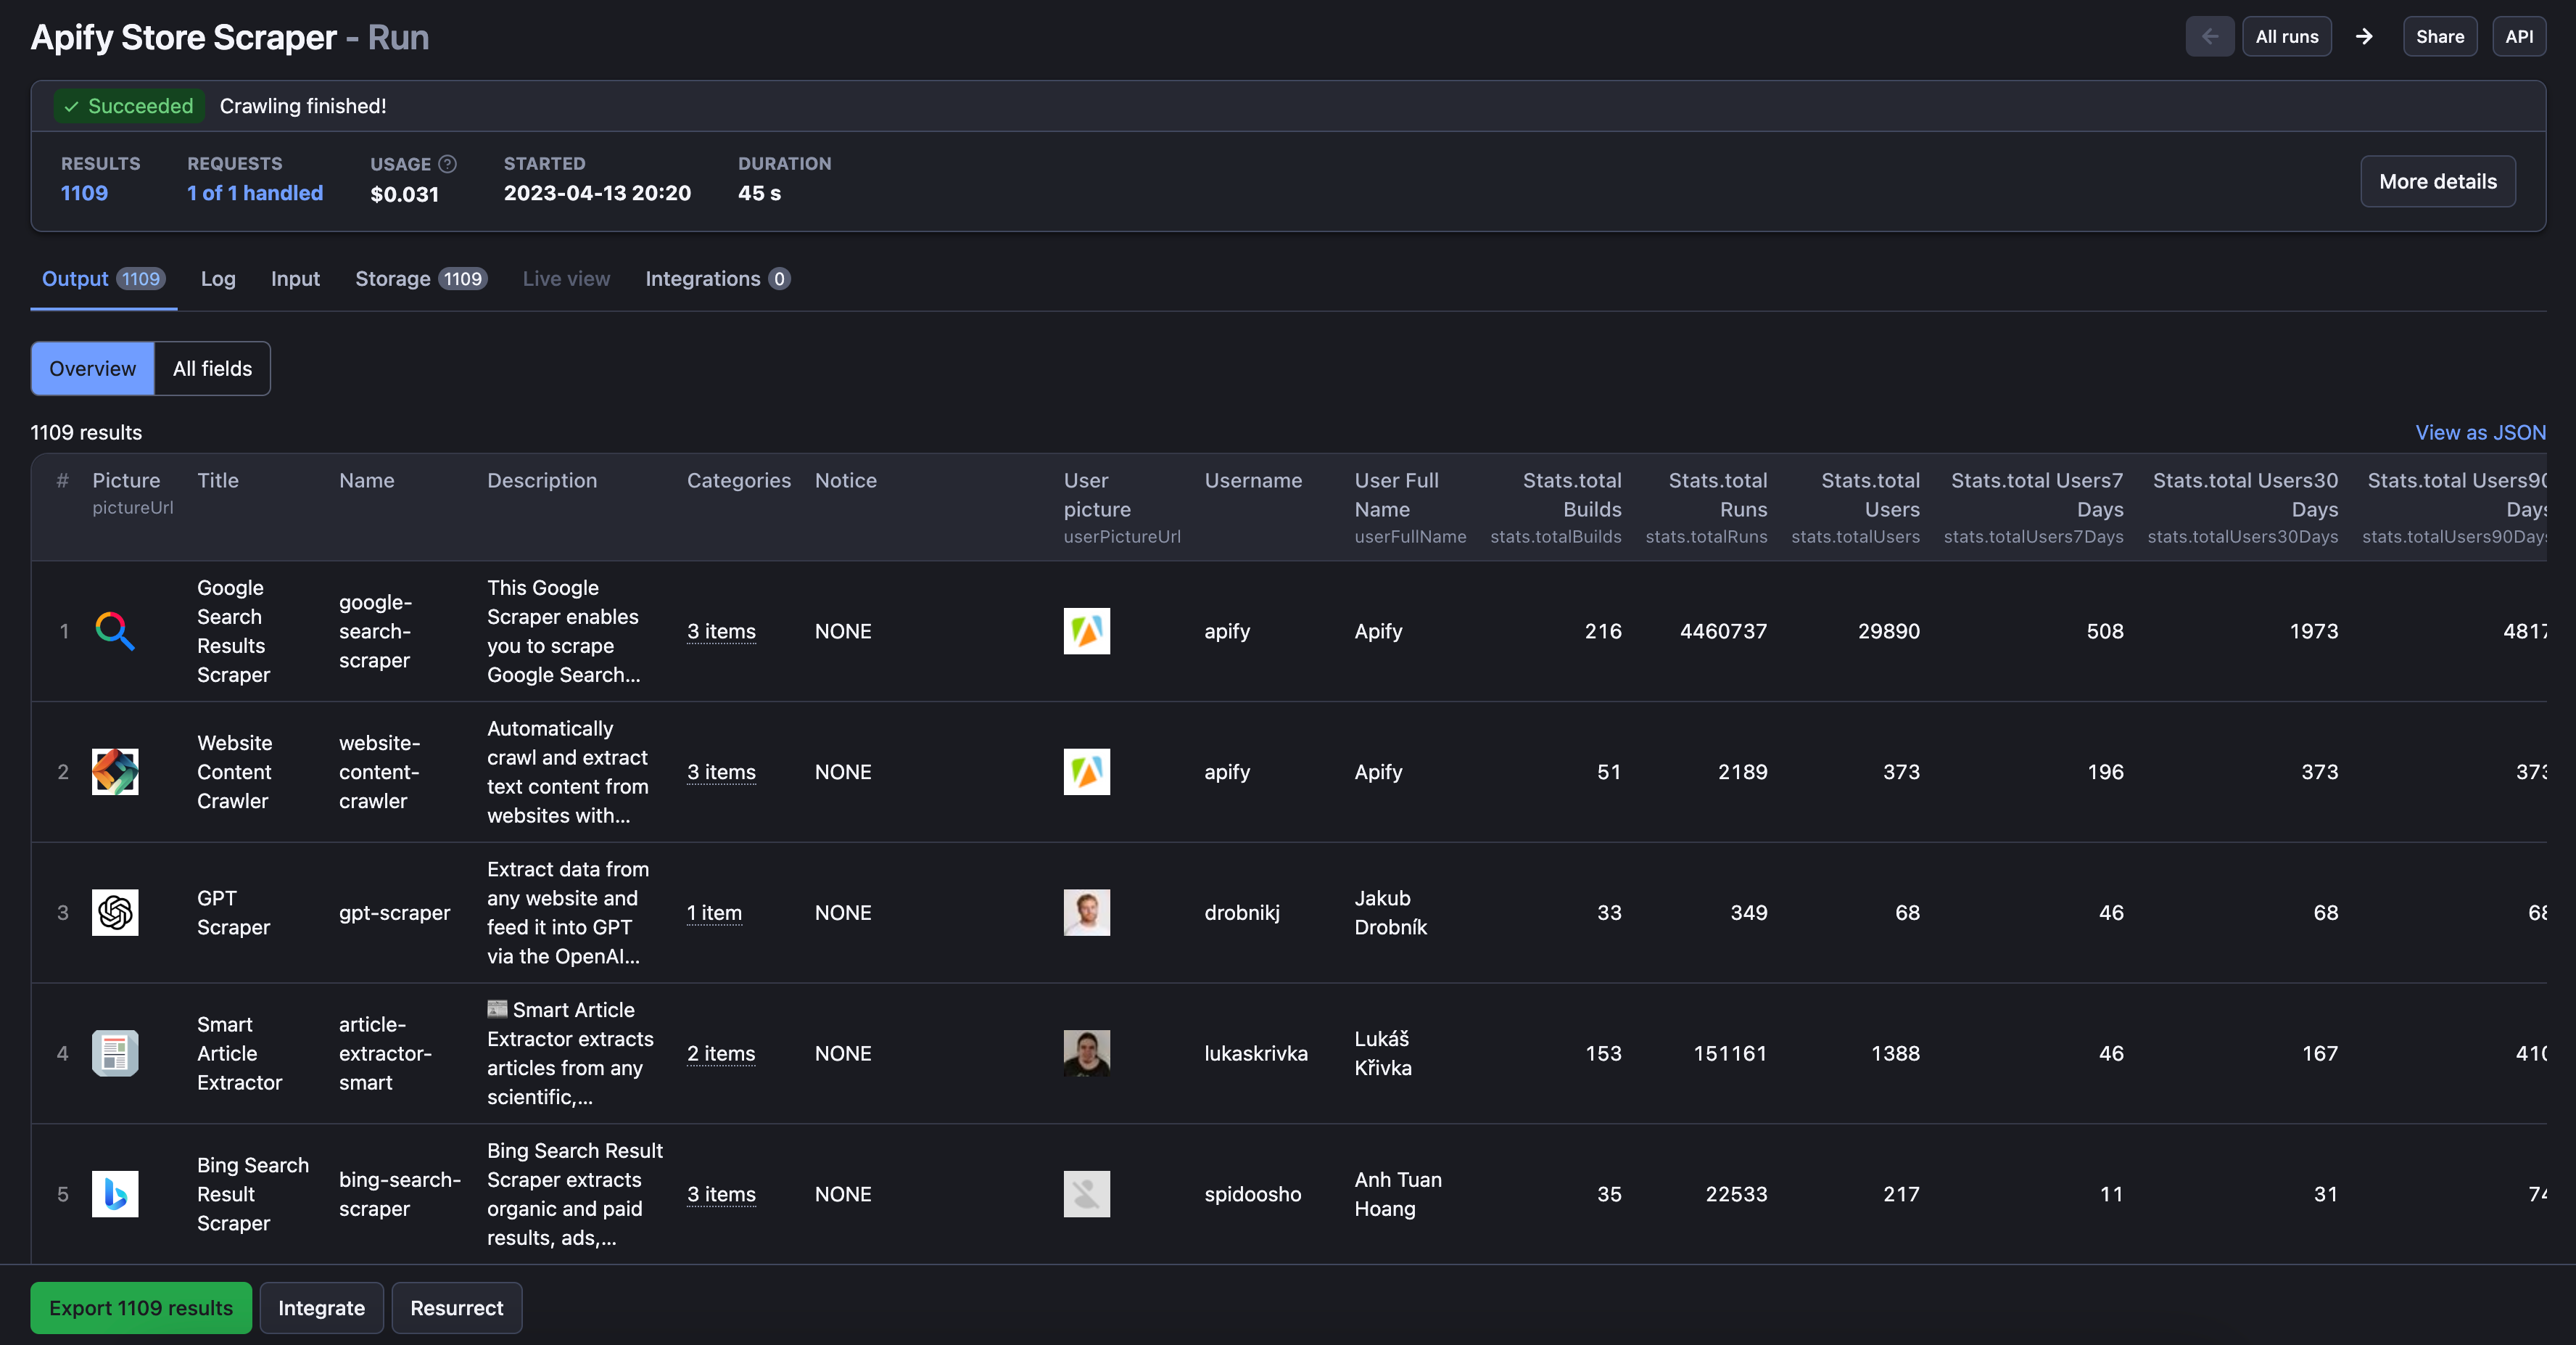This screenshot has width=2576, height=1345.
Task: Click the Title column header
Action: tap(218, 481)
